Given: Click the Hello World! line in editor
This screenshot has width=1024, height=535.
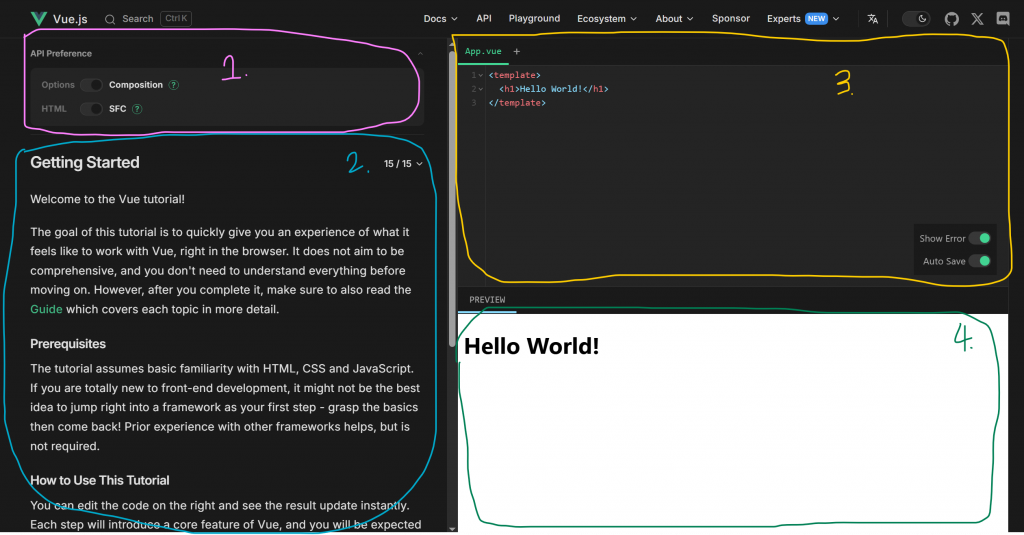Looking at the screenshot, I should (x=554, y=89).
